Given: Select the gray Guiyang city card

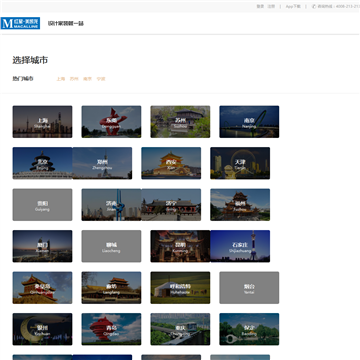Looking at the screenshot, I should 42,205.
